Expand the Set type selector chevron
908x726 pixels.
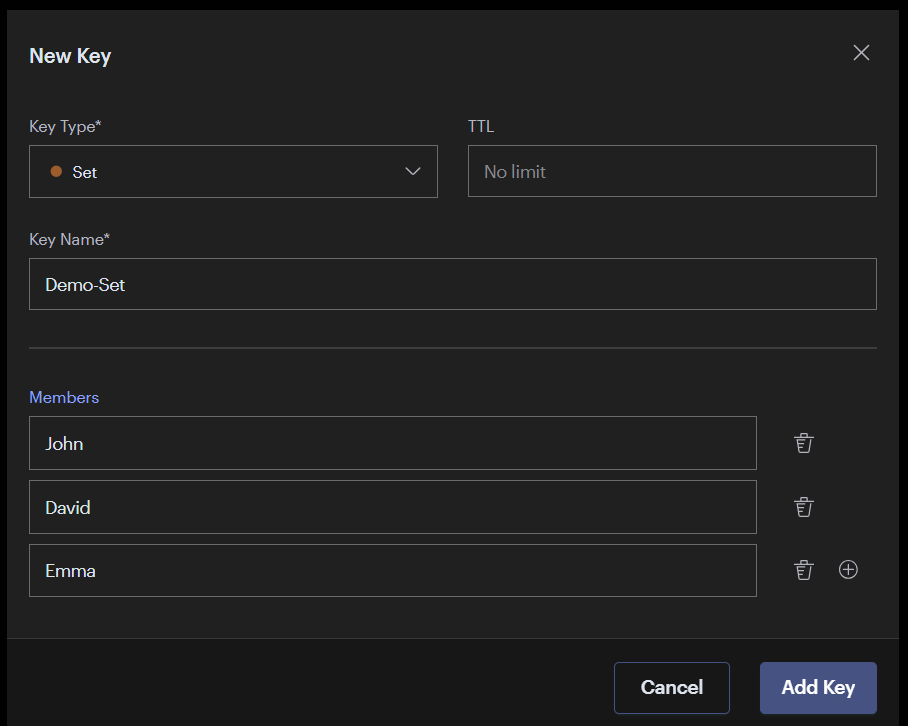[413, 171]
